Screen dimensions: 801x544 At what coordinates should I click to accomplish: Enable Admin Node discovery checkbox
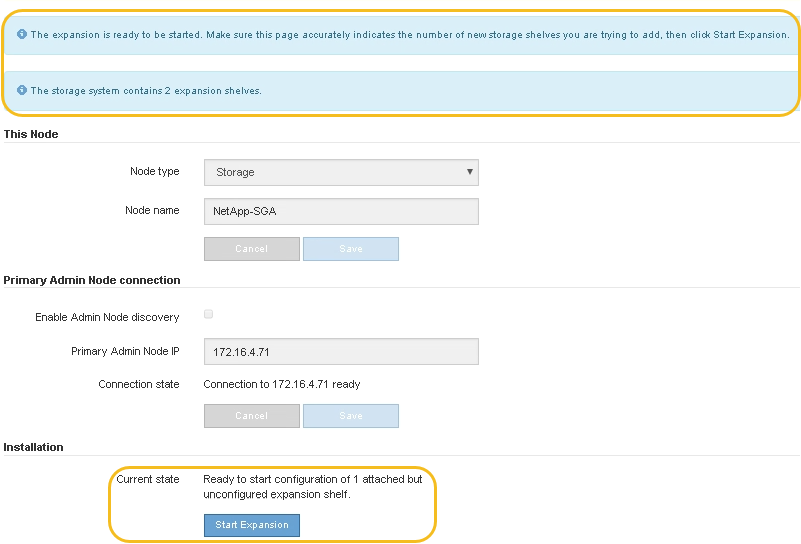click(209, 314)
